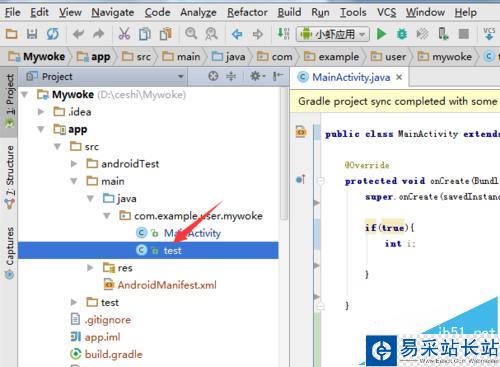This screenshot has width=500, height=367.
Task: Open the Code menu
Action: pos(157,12)
